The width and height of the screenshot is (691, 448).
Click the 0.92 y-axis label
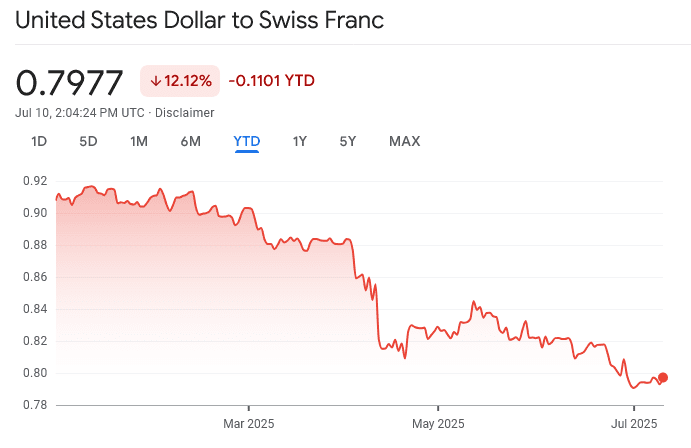click(36, 181)
